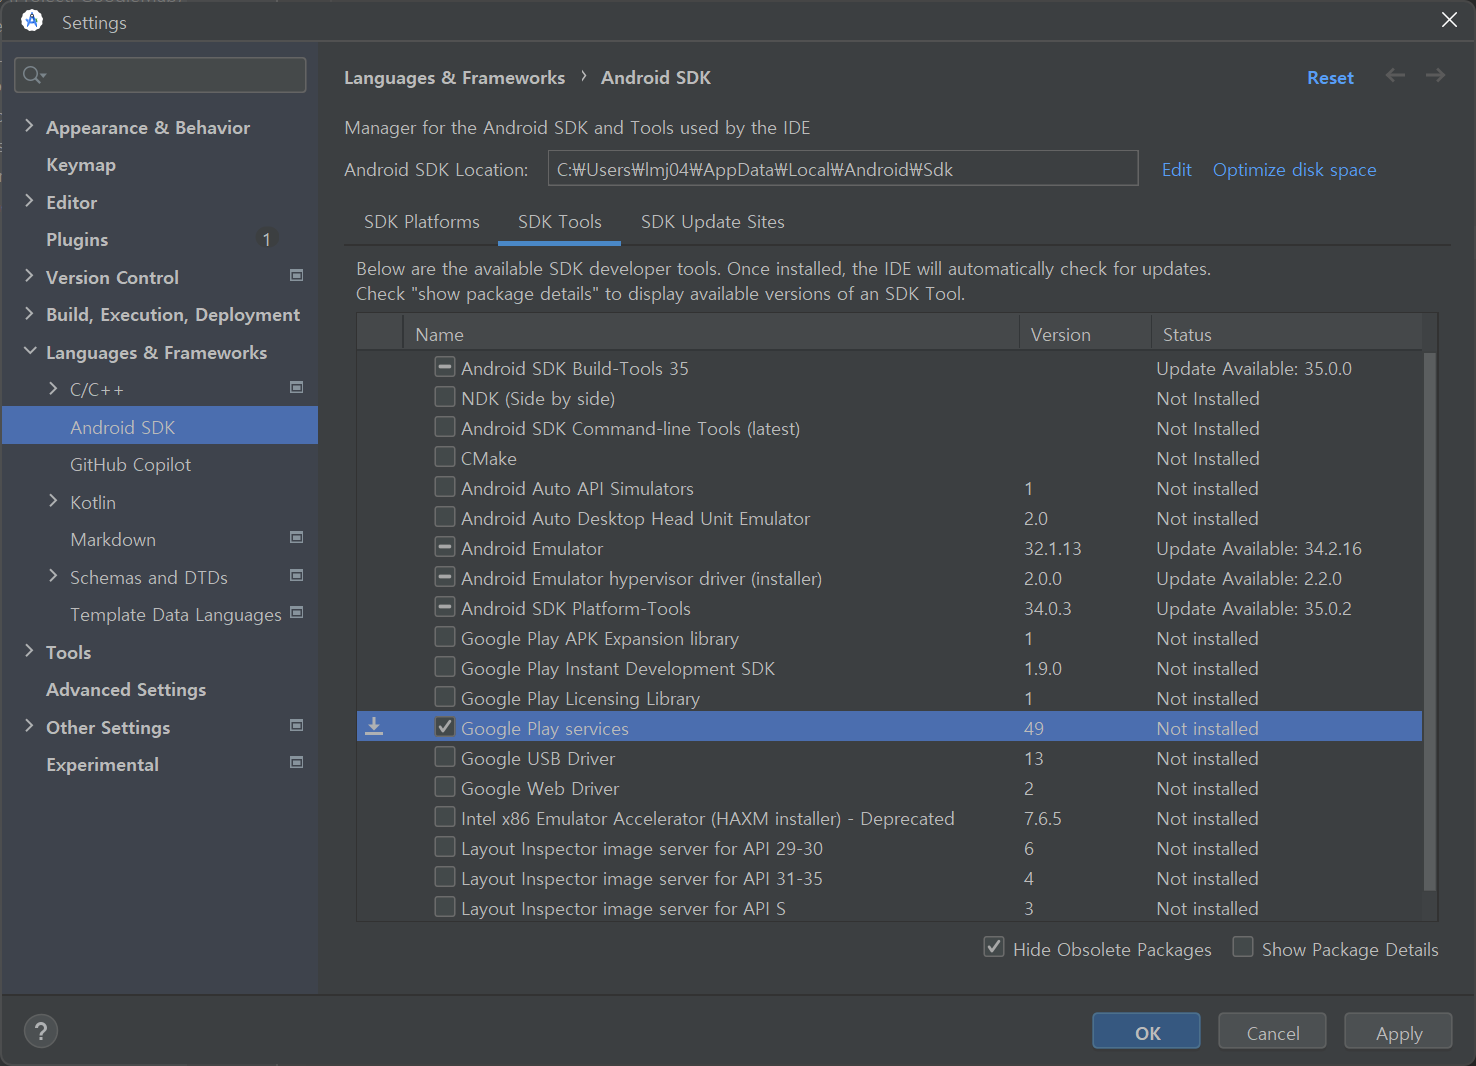Screen dimensions: 1476x1066
Task: Click the Version Control project-level settings icon
Action: click(296, 275)
